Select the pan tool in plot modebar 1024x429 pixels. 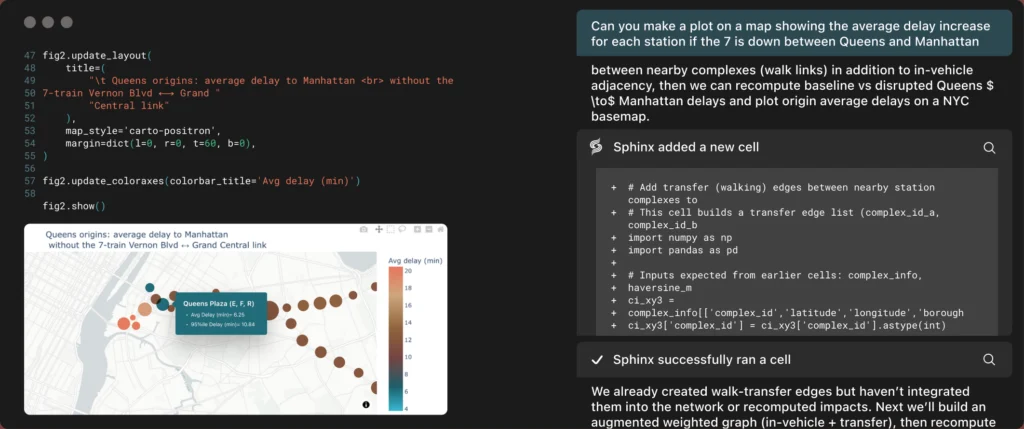[x=379, y=229]
